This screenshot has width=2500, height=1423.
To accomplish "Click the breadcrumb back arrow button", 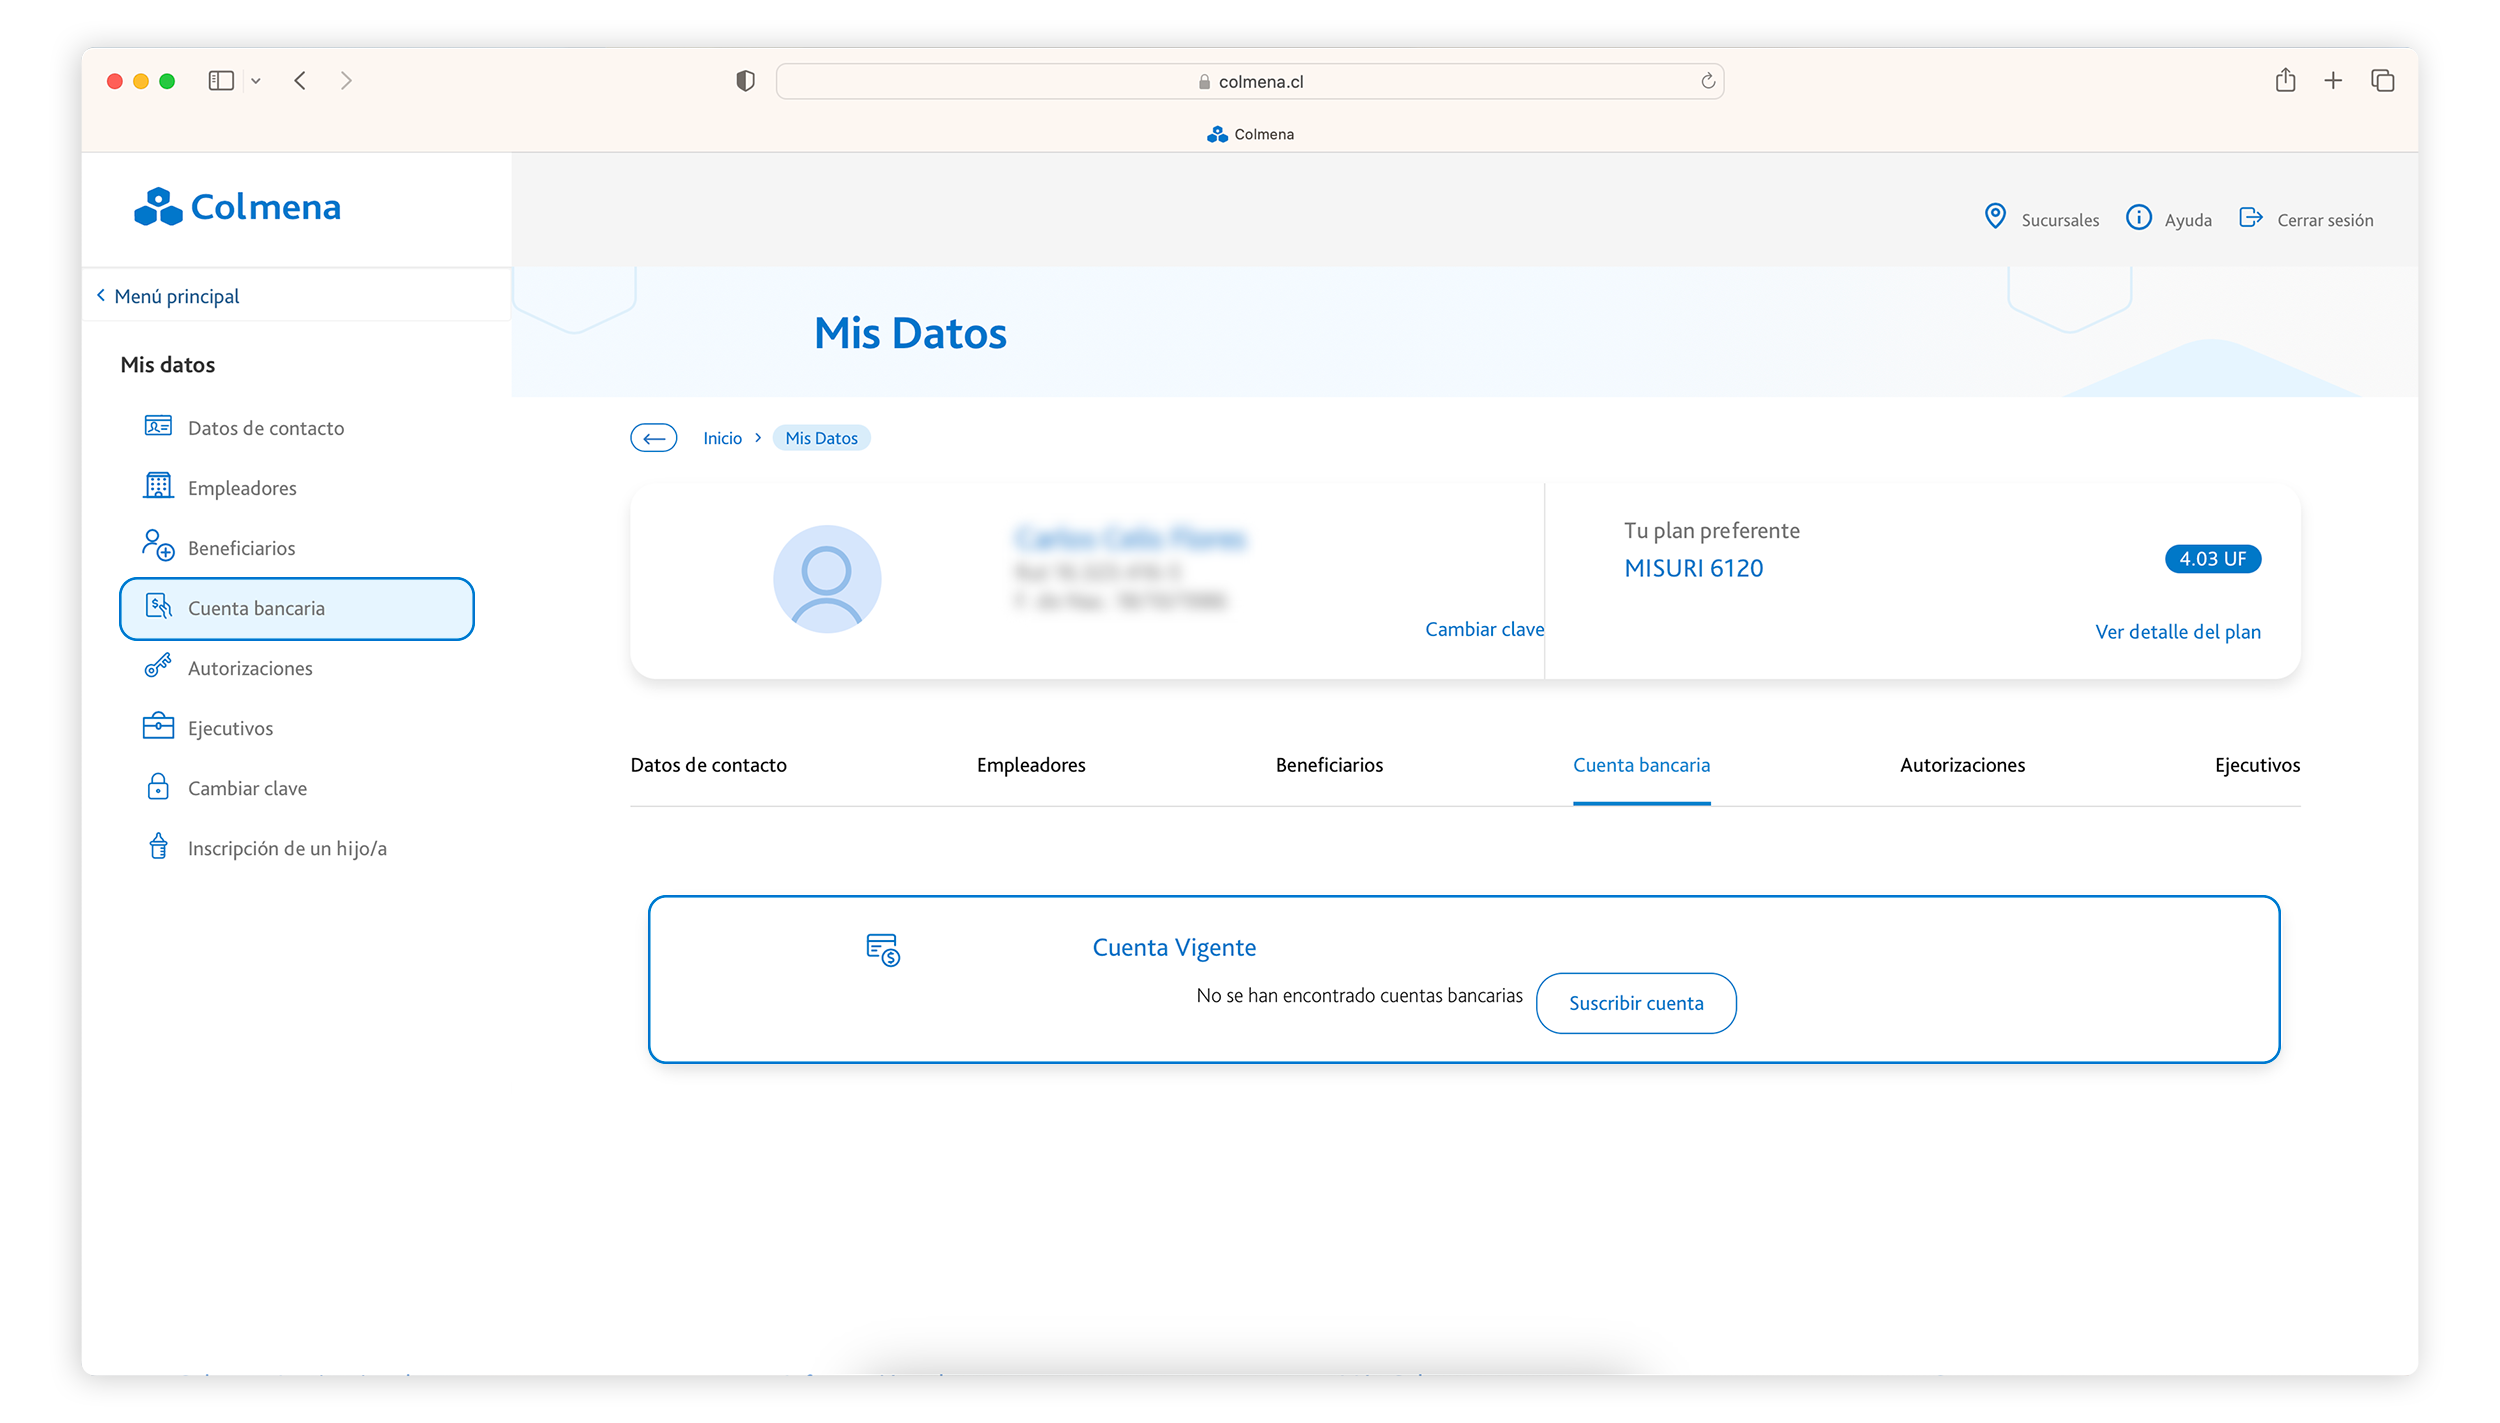I will coord(653,438).
